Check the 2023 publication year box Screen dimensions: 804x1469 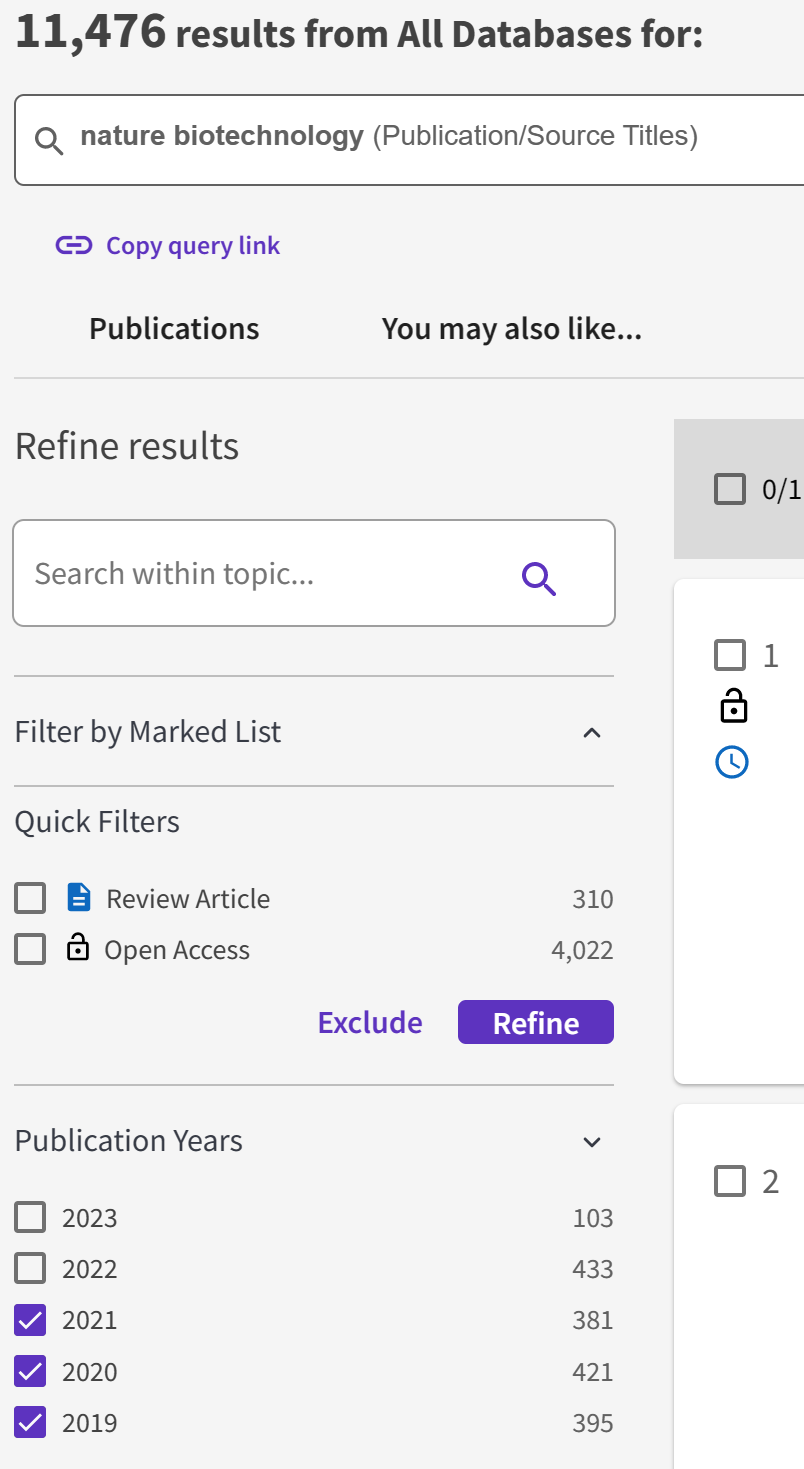point(30,1218)
